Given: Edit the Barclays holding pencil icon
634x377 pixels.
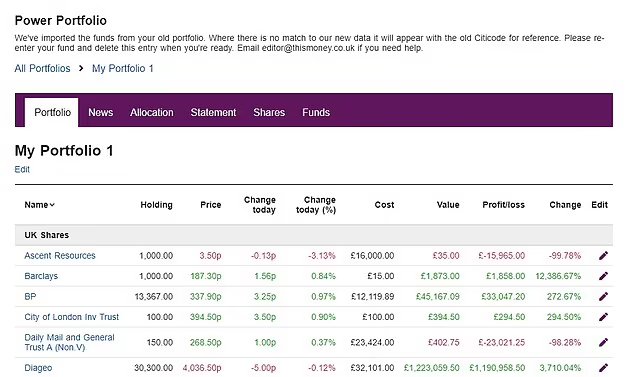Looking at the screenshot, I should tap(603, 276).
